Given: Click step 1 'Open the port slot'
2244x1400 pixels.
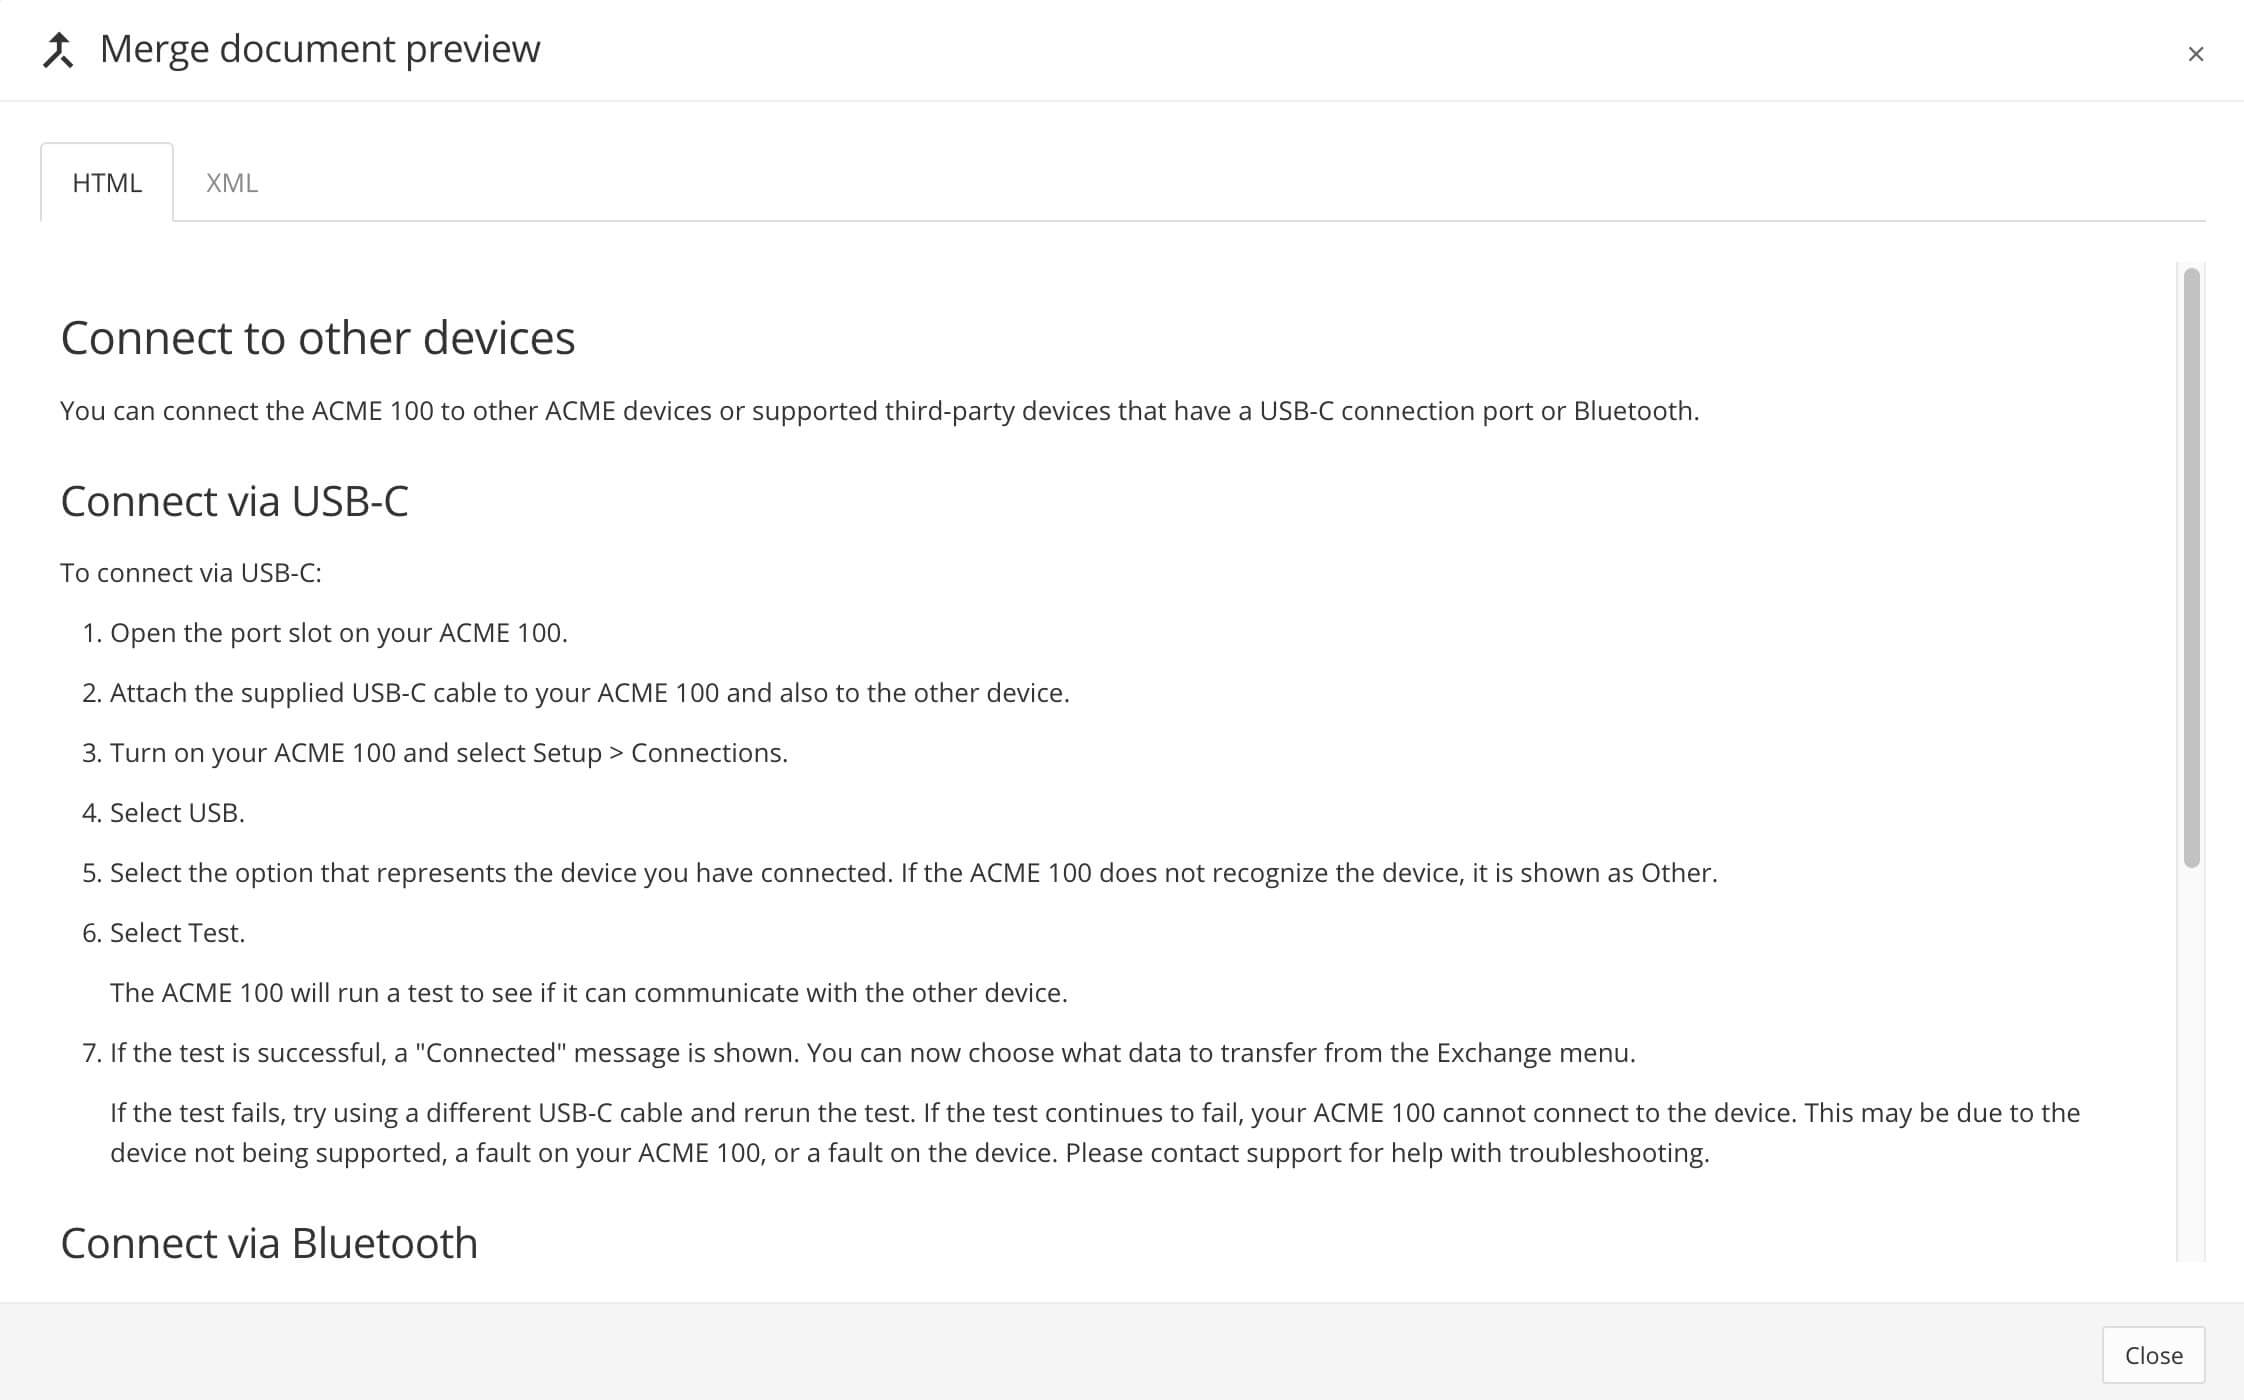Looking at the screenshot, I should click(338, 633).
